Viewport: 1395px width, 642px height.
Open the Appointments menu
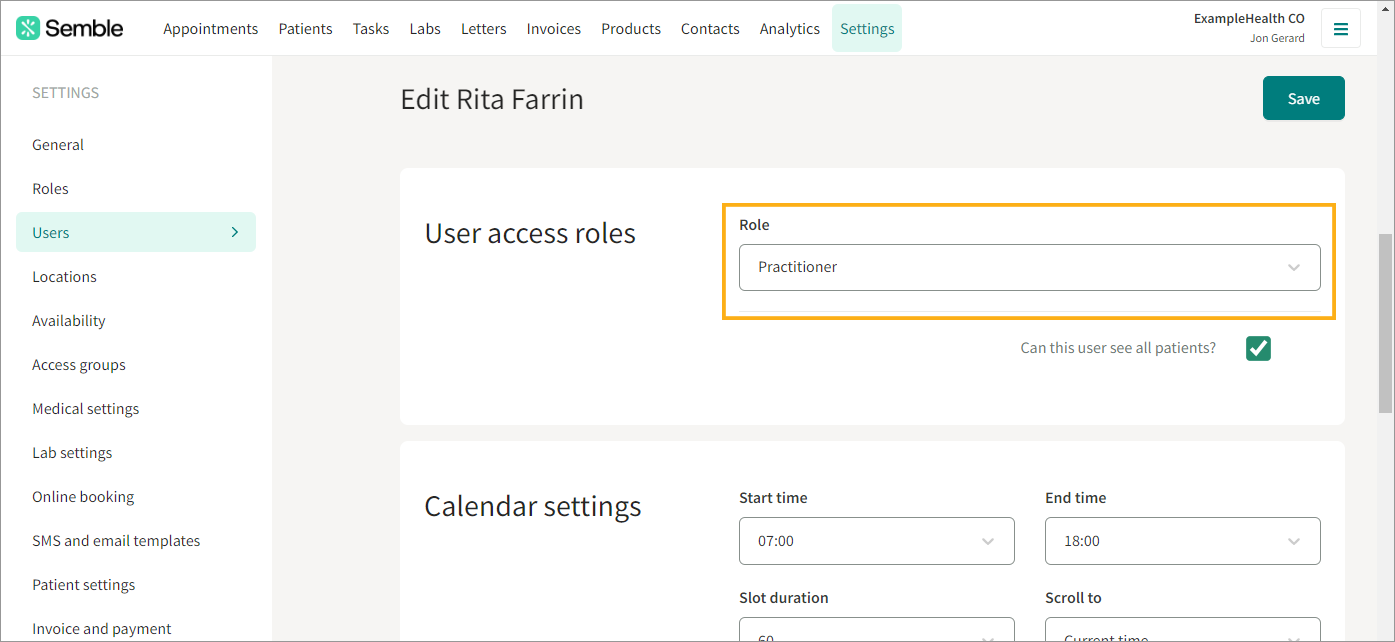tap(210, 29)
